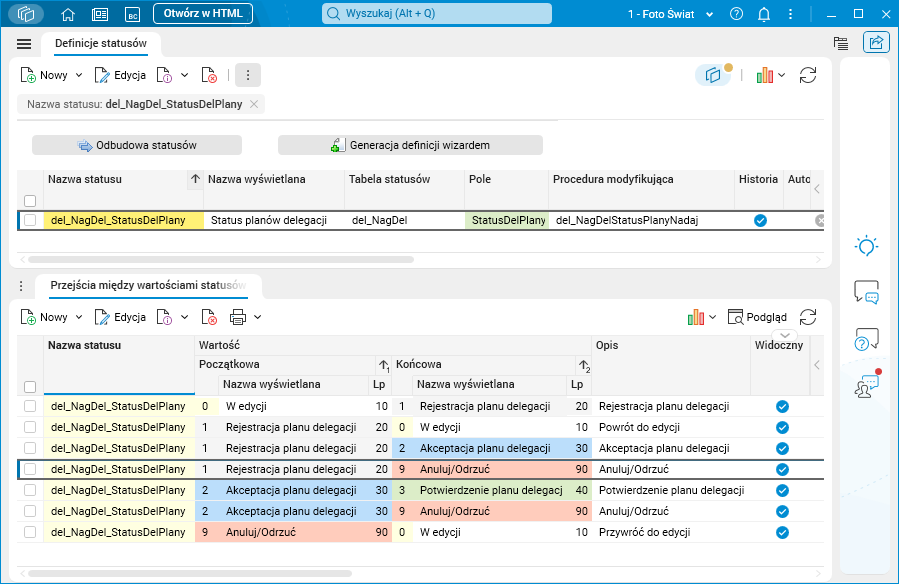Select the Definicje statusów tab
The height and width of the screenshot is (584, 899).
tap(101, 44)
